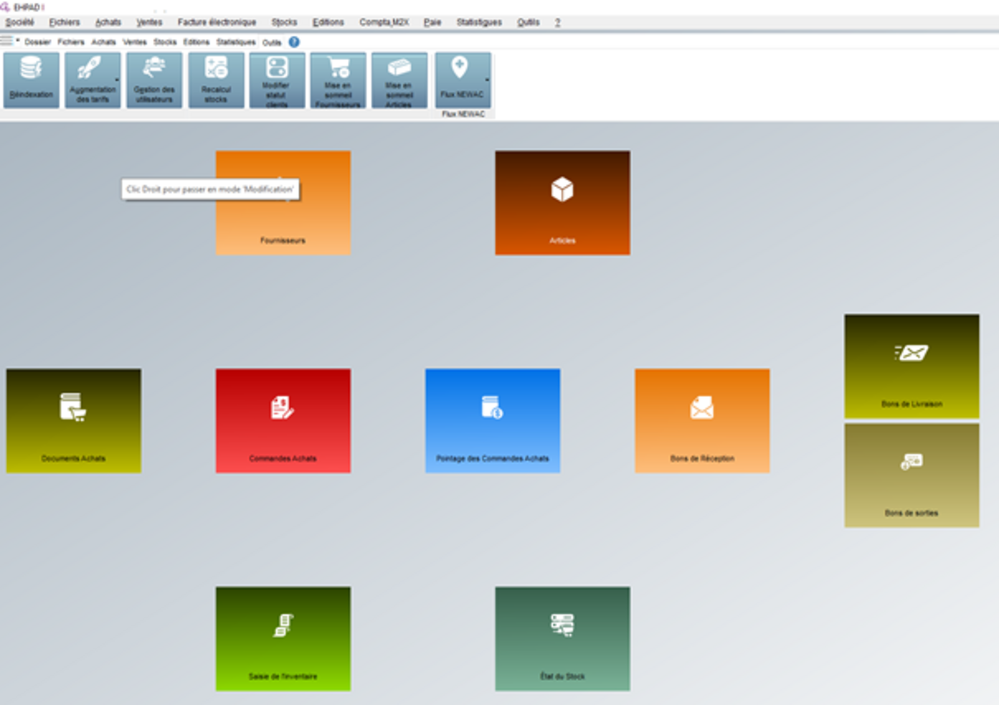Select Mise en sommeil Fournisseurs
The height and width of the screenshot is (705, 999).
coord(338,71)
